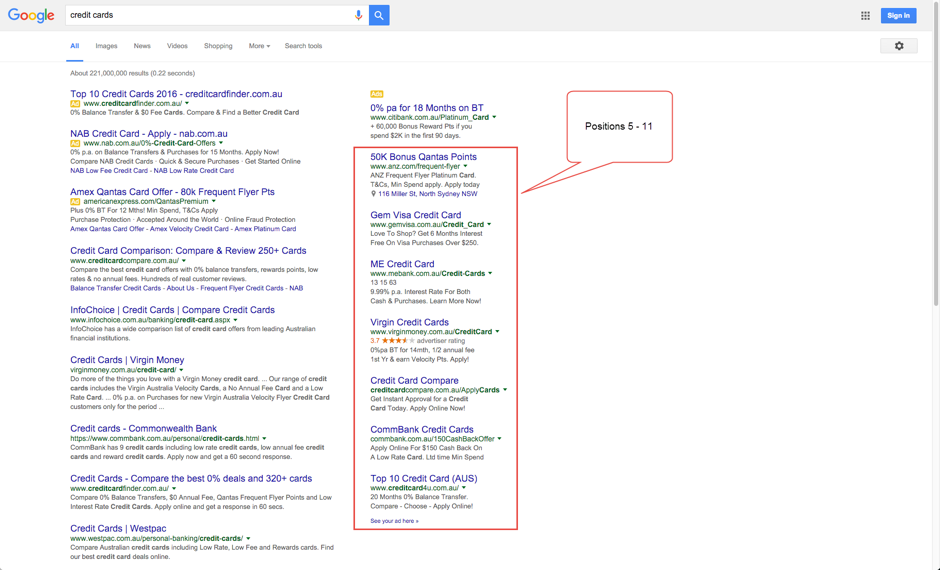This screenshot has width=940, height=570.
Task: Expand arrow beside infochoice.com.au URL
Action: coord(235,320)
